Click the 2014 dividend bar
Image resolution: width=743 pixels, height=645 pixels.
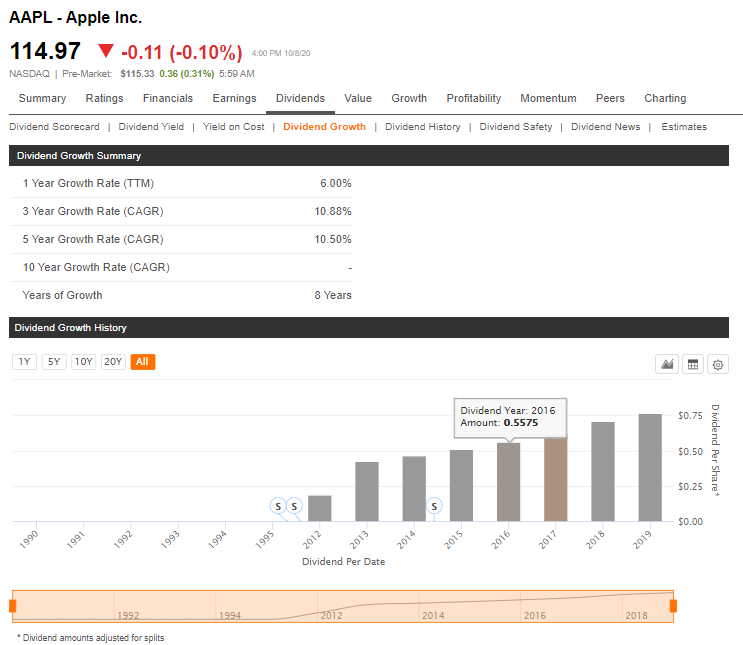[414, 489]
